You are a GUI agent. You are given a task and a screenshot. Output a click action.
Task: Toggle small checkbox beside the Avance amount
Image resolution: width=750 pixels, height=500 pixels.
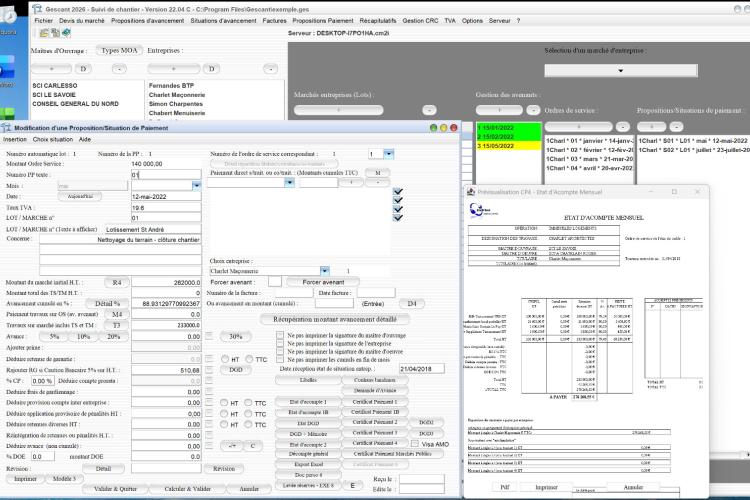click(x=209, y=336)
